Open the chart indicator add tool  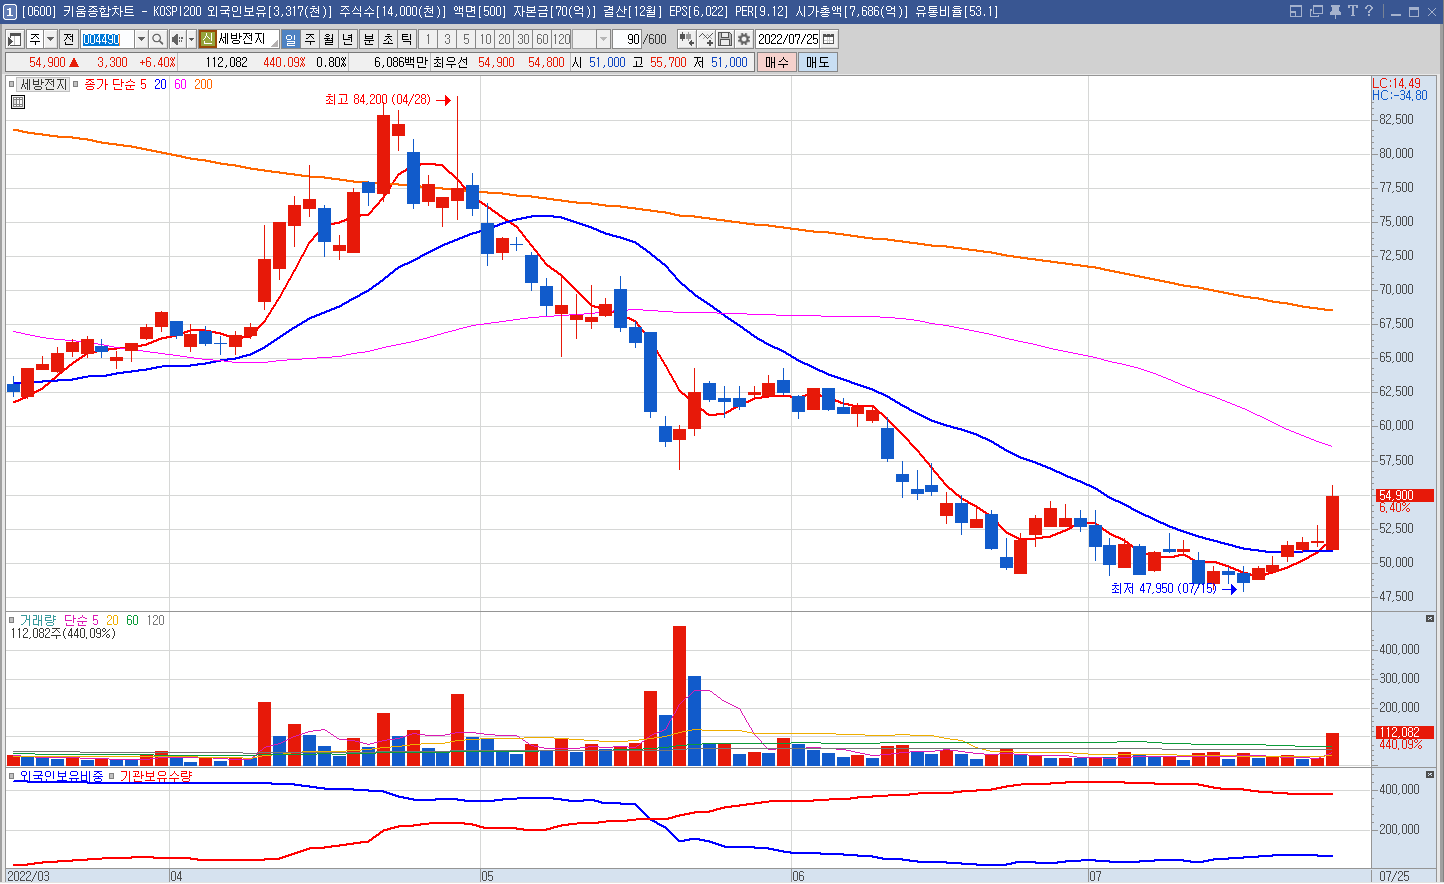pos(687,39)
